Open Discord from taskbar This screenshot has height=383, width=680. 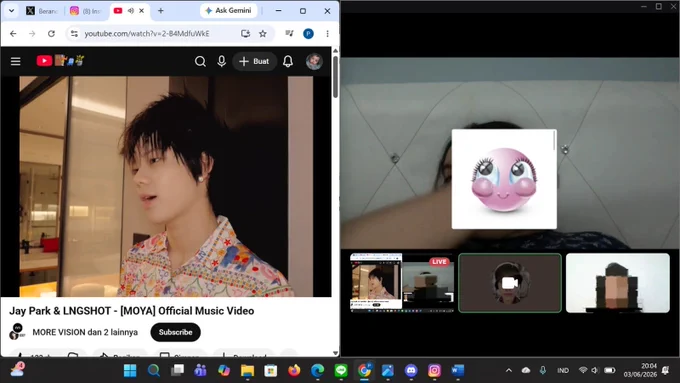(x=411, y=370)
